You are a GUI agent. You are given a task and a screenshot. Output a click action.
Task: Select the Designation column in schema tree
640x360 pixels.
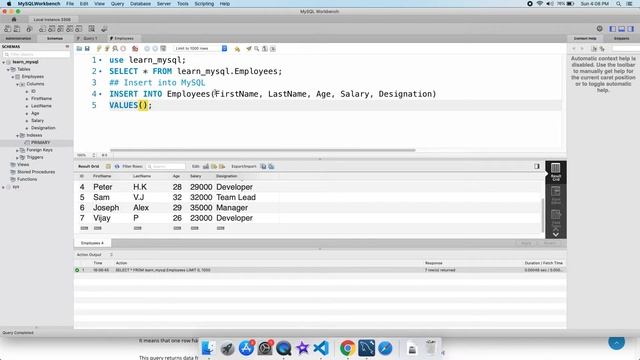click(x=43, y=128)
